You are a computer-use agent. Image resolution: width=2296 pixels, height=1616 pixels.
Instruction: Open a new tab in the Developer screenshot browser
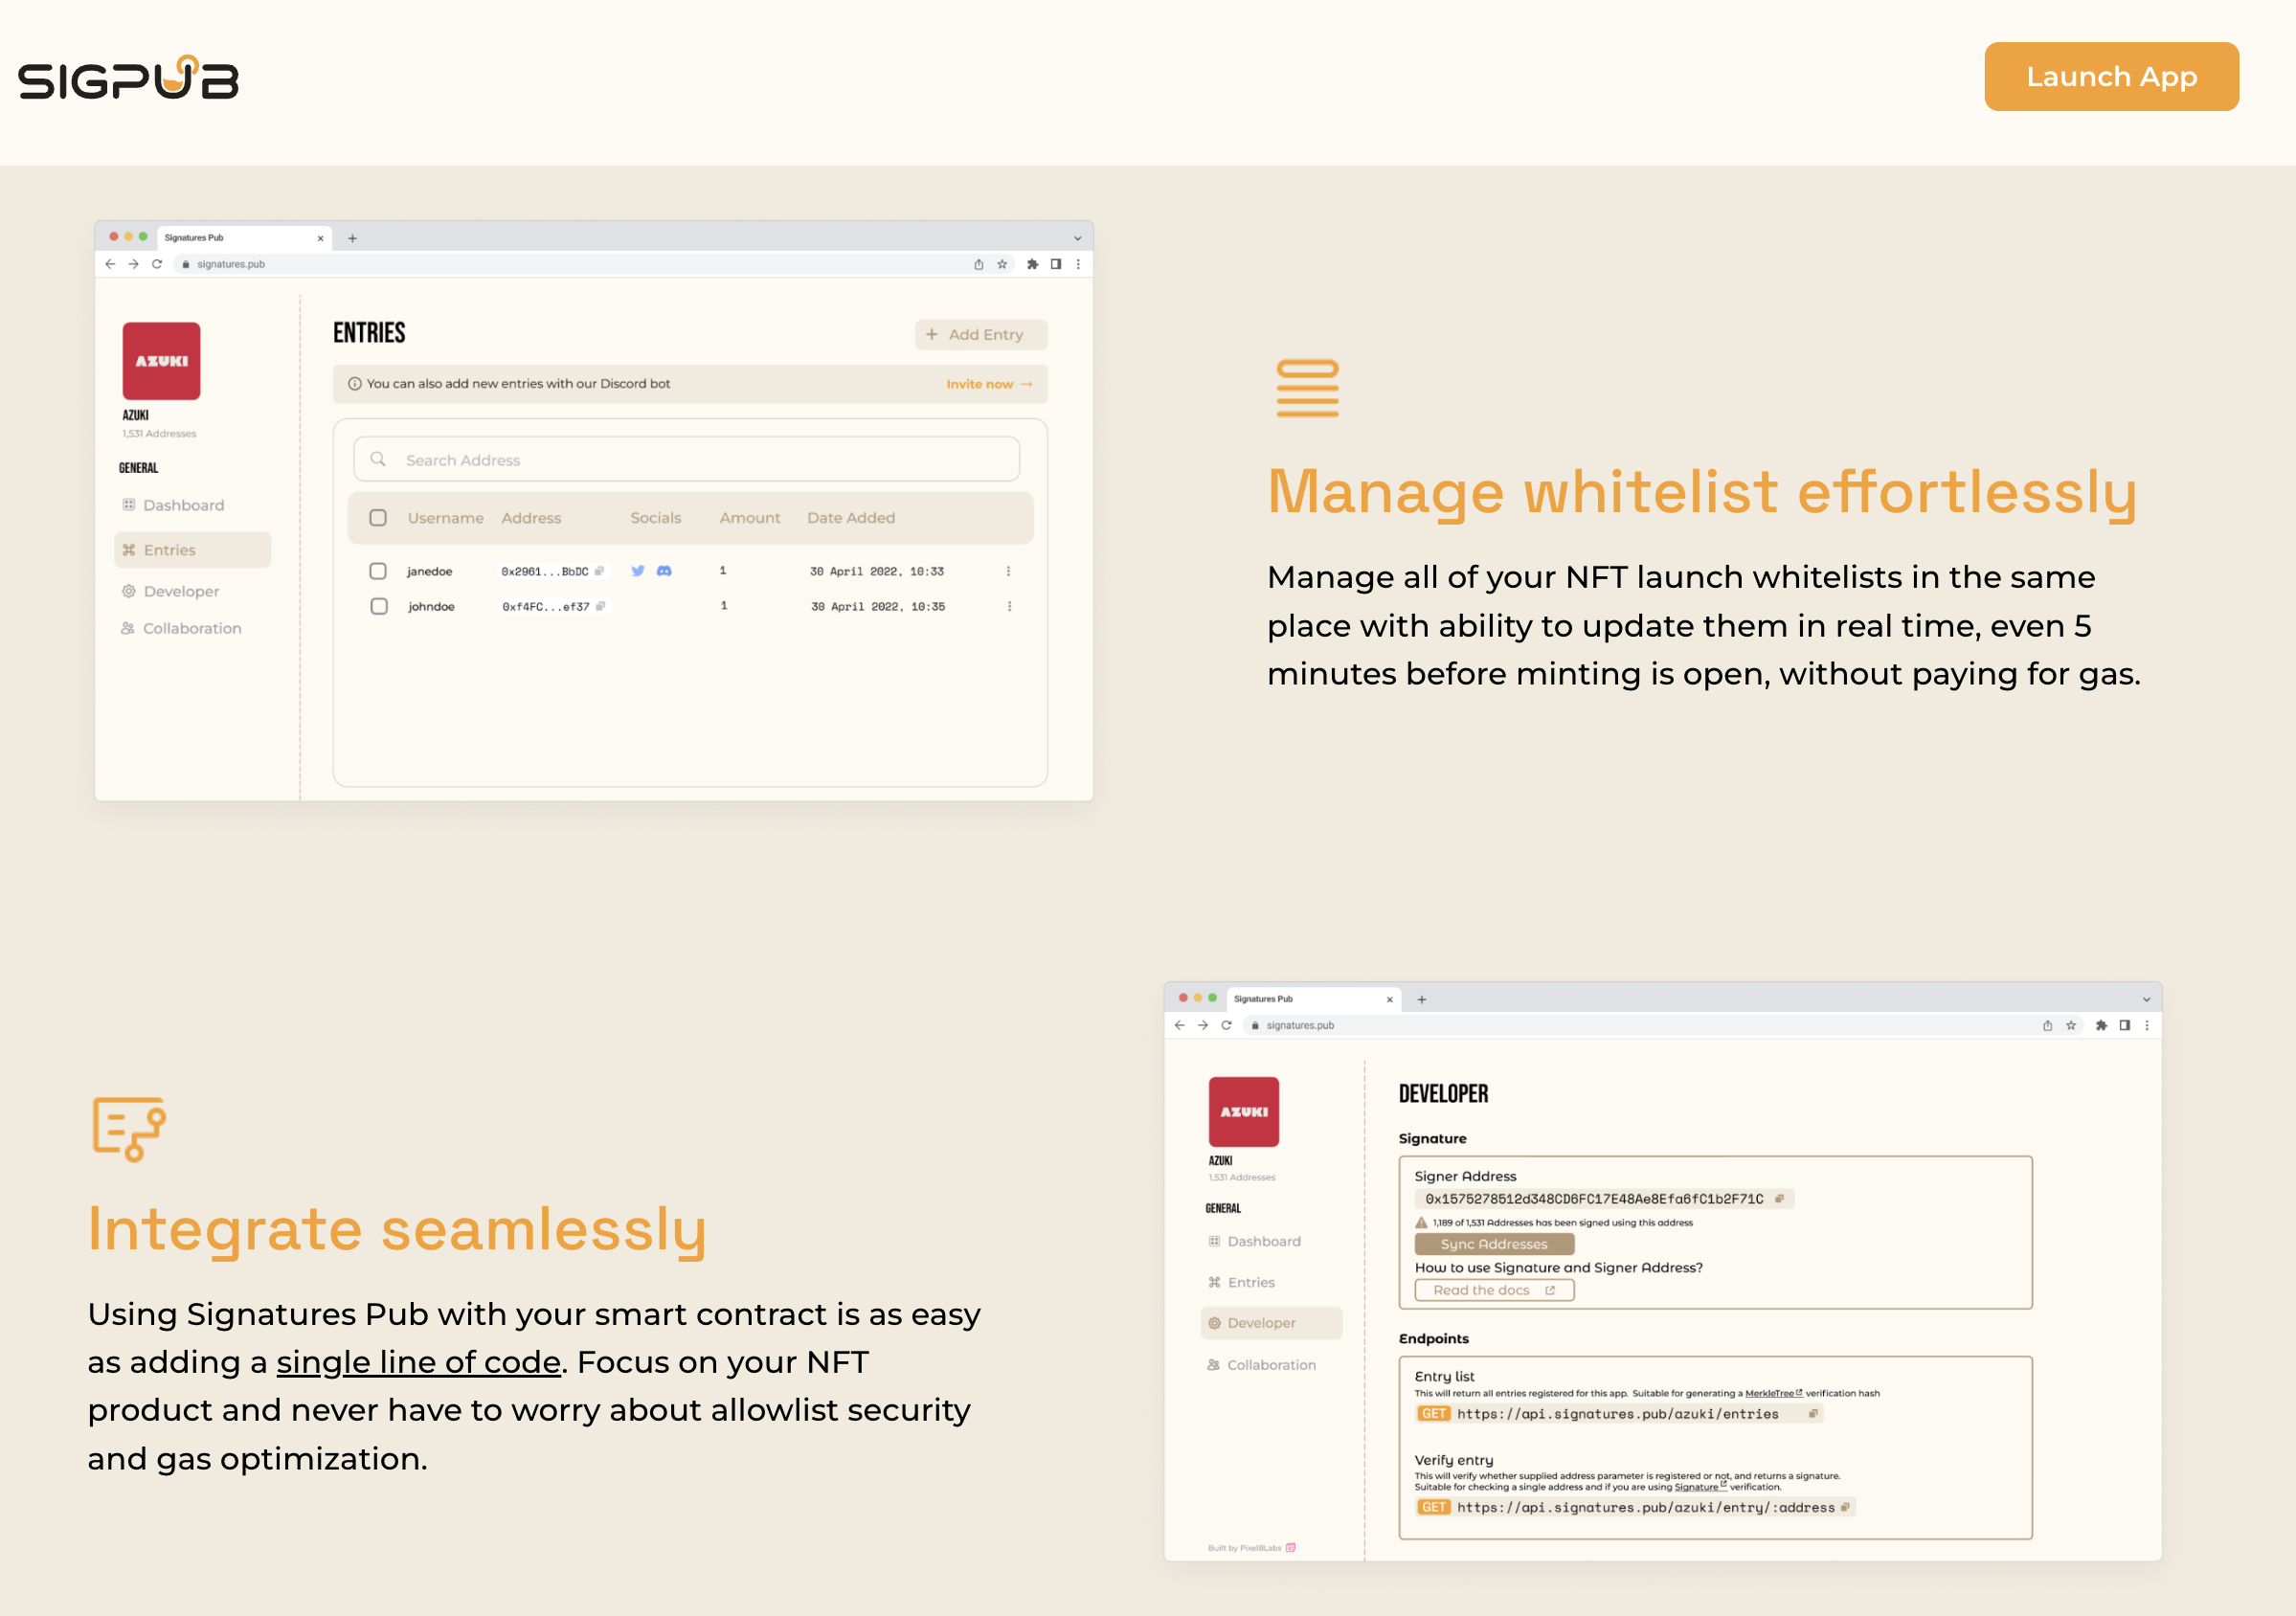pyautogui.click(x=1421, y=999)
